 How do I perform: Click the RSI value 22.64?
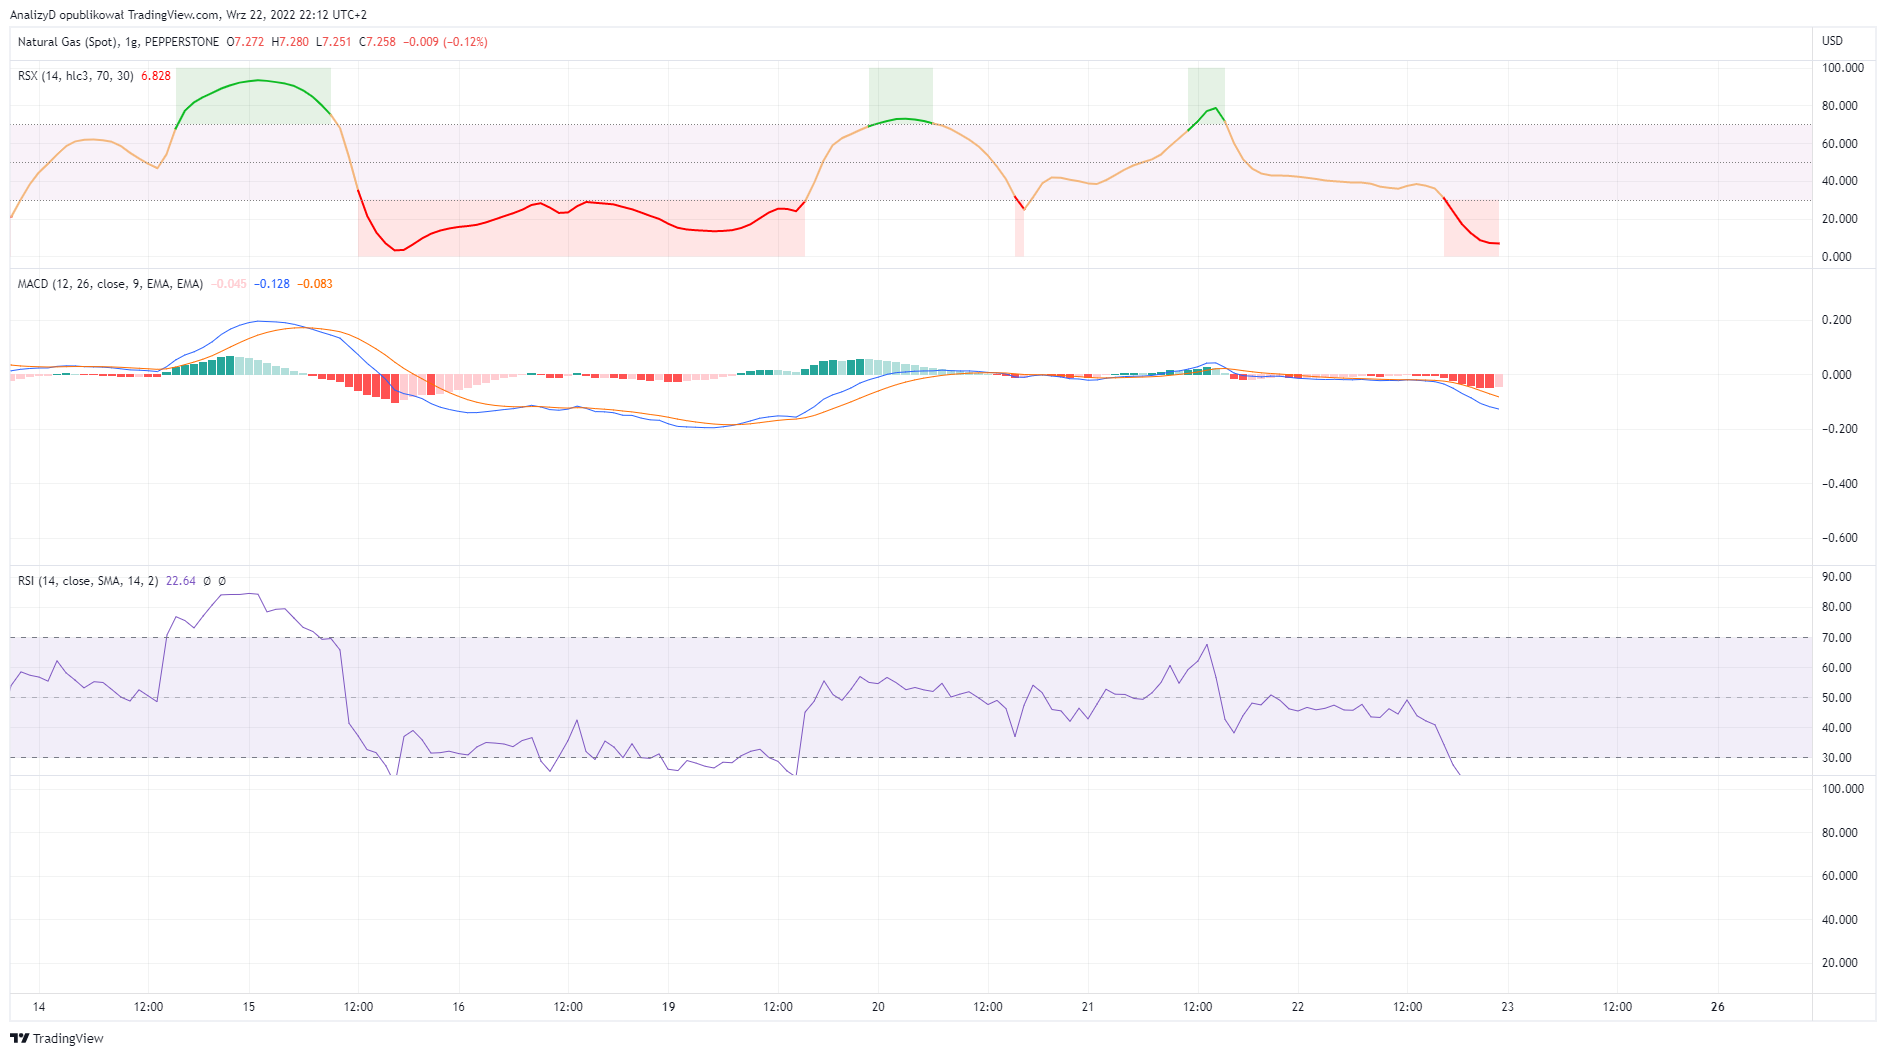(x=181, y=581)
